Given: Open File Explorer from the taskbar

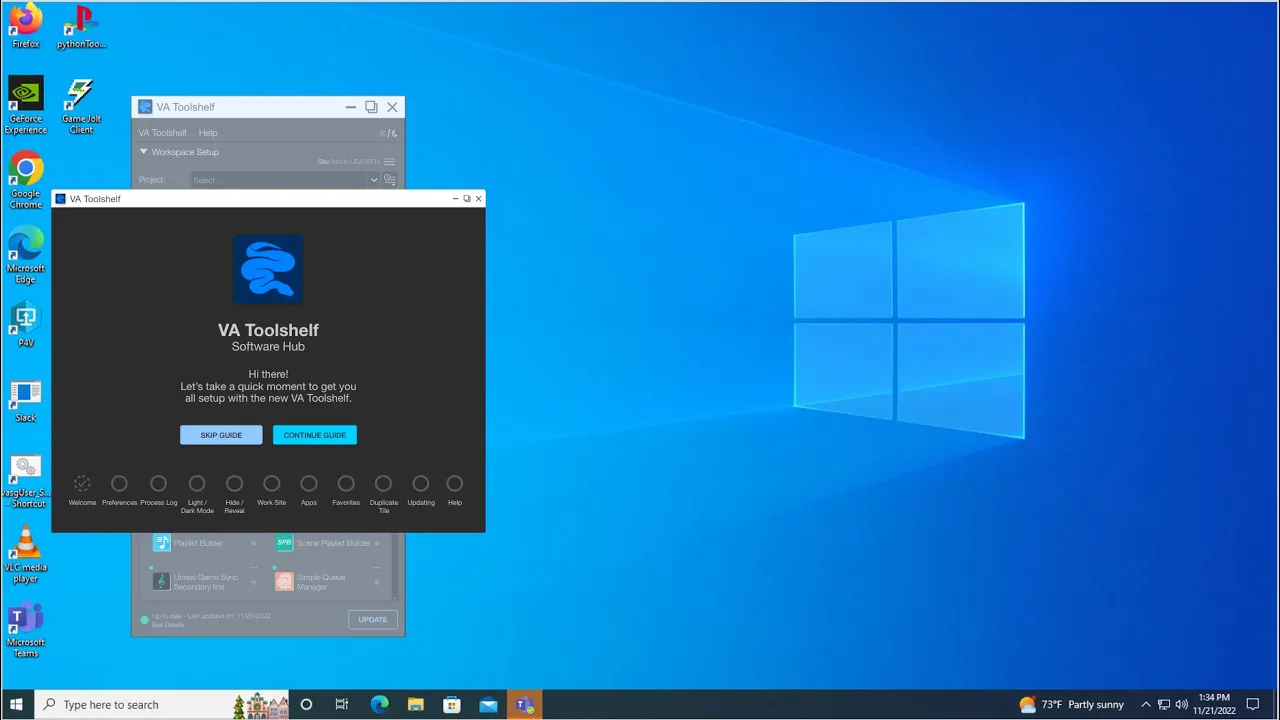Looking at the screenshot, I should [x=415, y=704].
